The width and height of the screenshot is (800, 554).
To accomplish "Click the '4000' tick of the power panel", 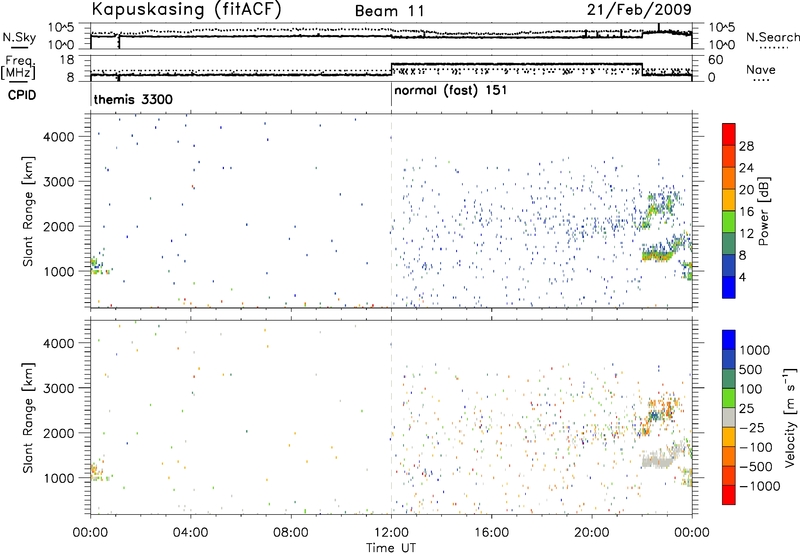I will coord(59,137).
